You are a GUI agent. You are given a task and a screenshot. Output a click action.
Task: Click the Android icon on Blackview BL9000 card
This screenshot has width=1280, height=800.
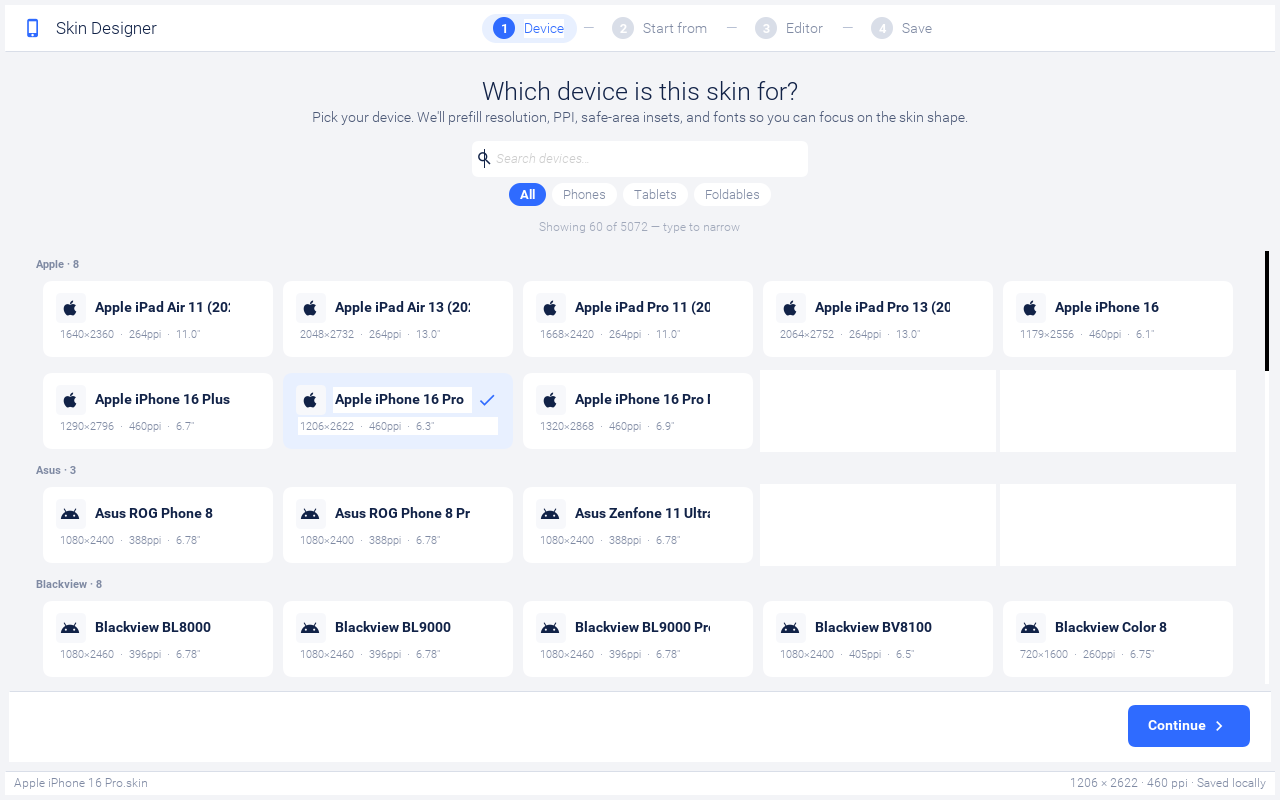click(310, 628)
